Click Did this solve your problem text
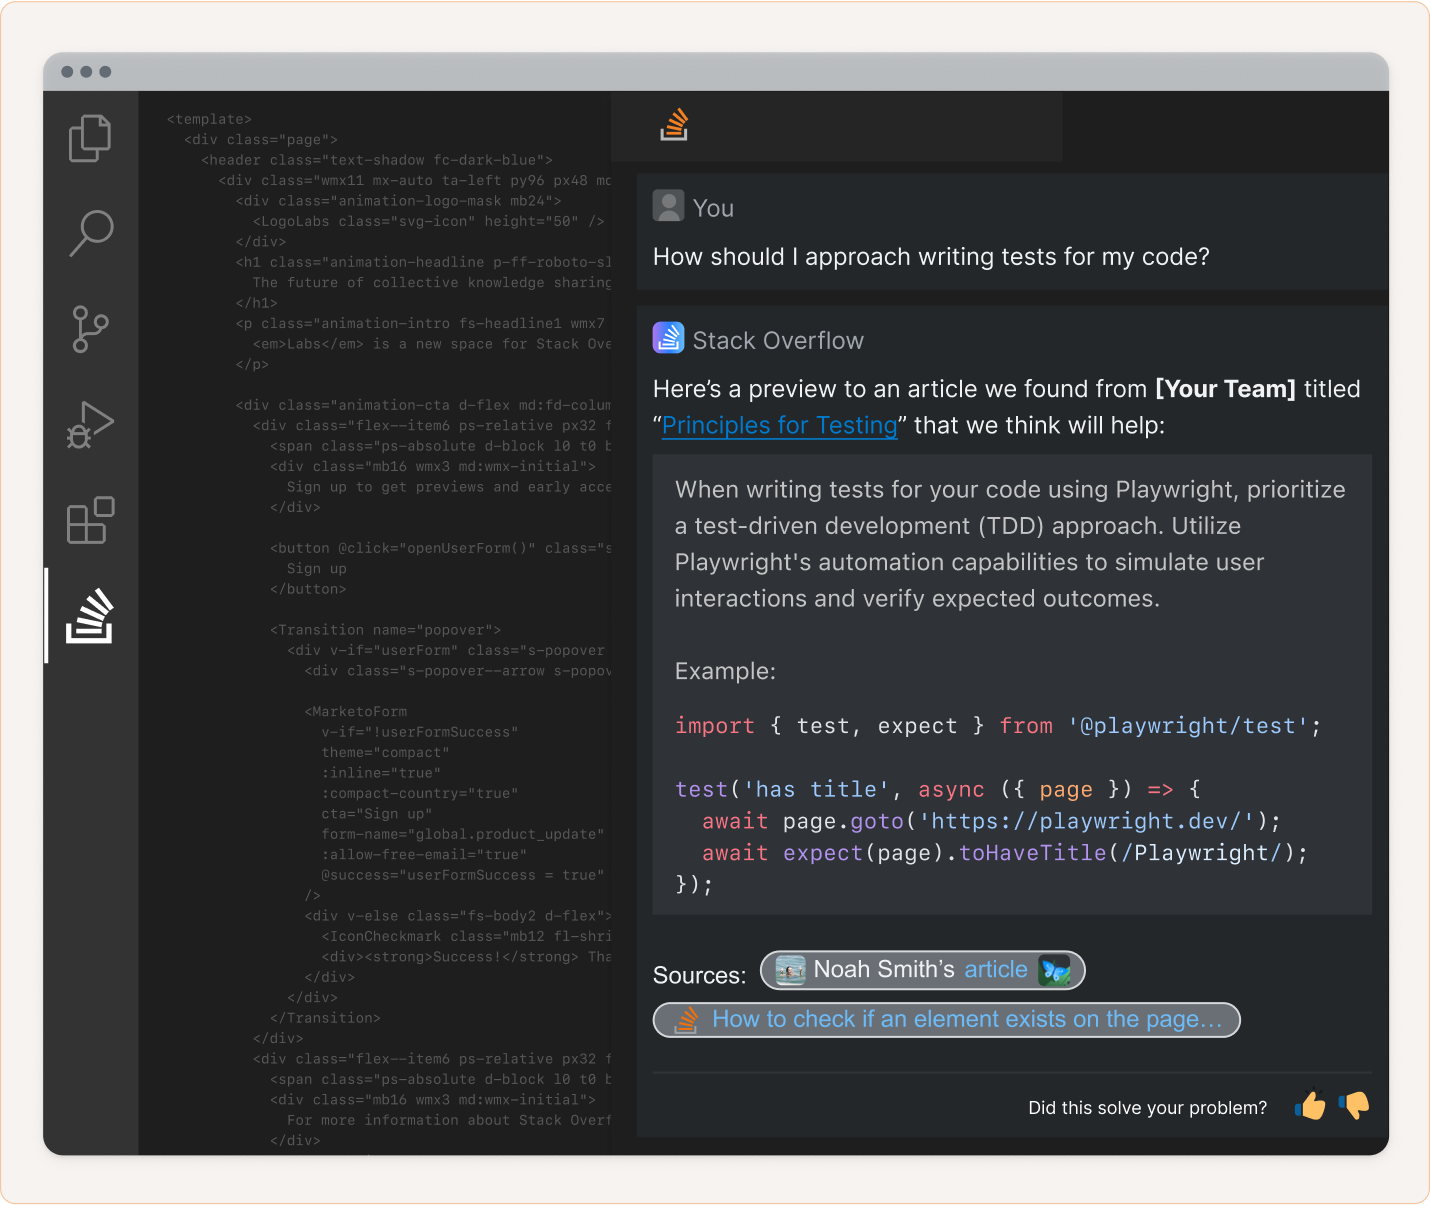Screen dimensions: 1430x1205 [1148, 1108]
